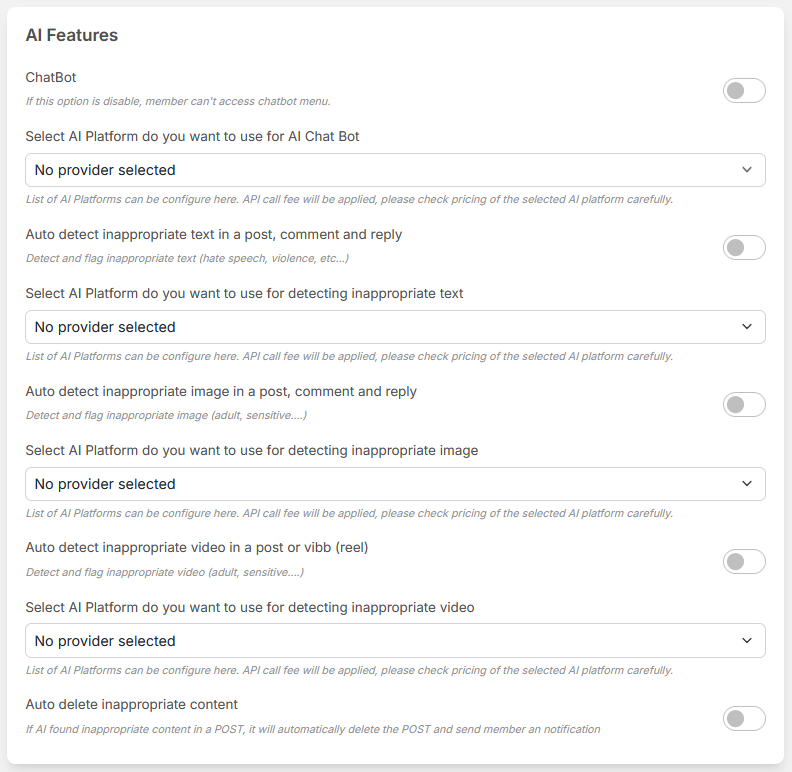Screen dimensions: 792x772
Task: Click the "Auto delete inappropriate content" label
Action: (x=132, y=704)
